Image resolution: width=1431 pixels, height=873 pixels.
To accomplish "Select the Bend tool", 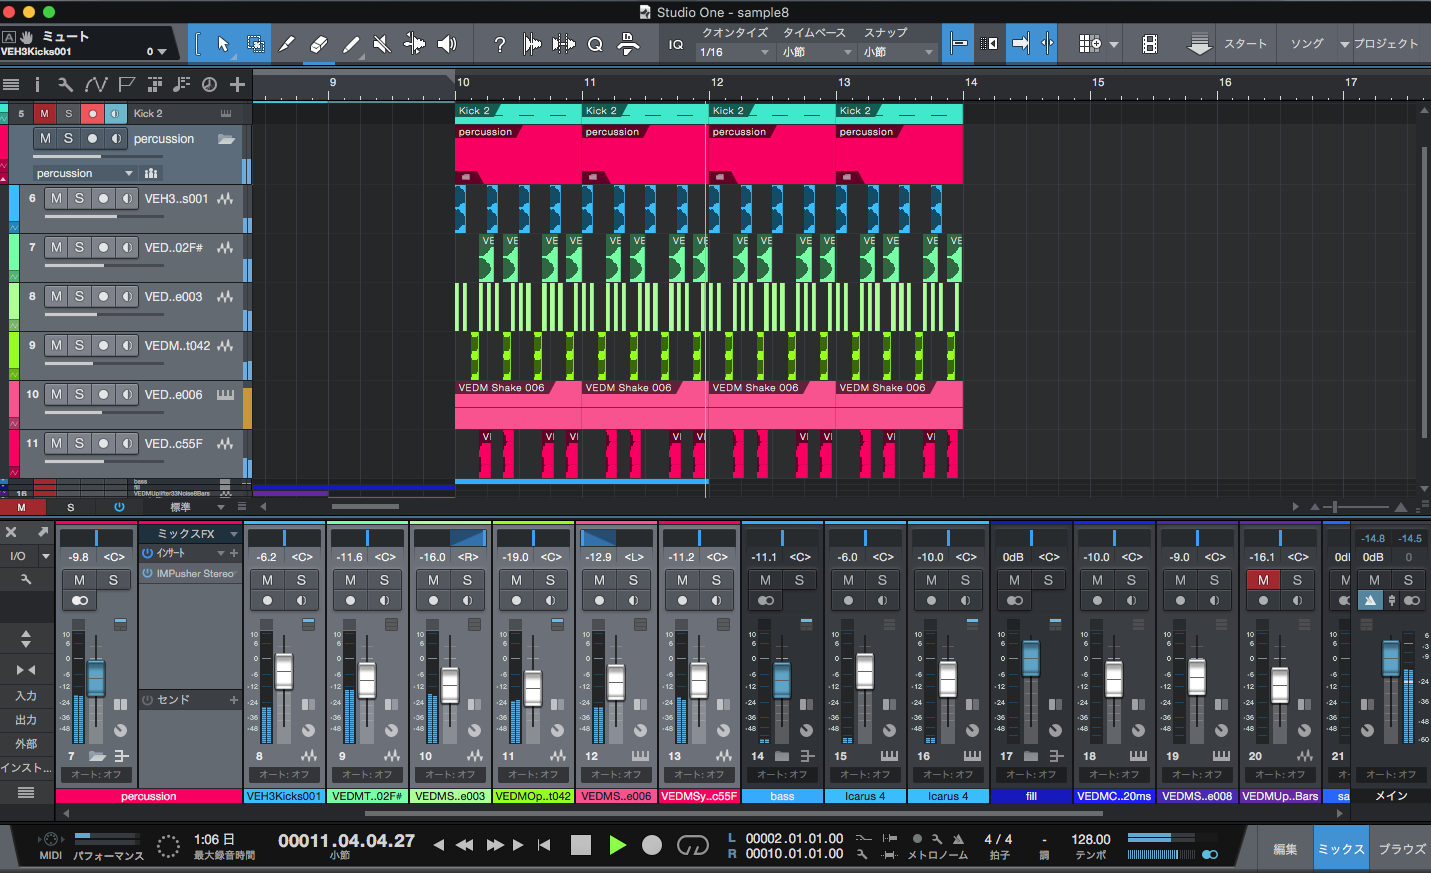I will click(x=414, y=44).
